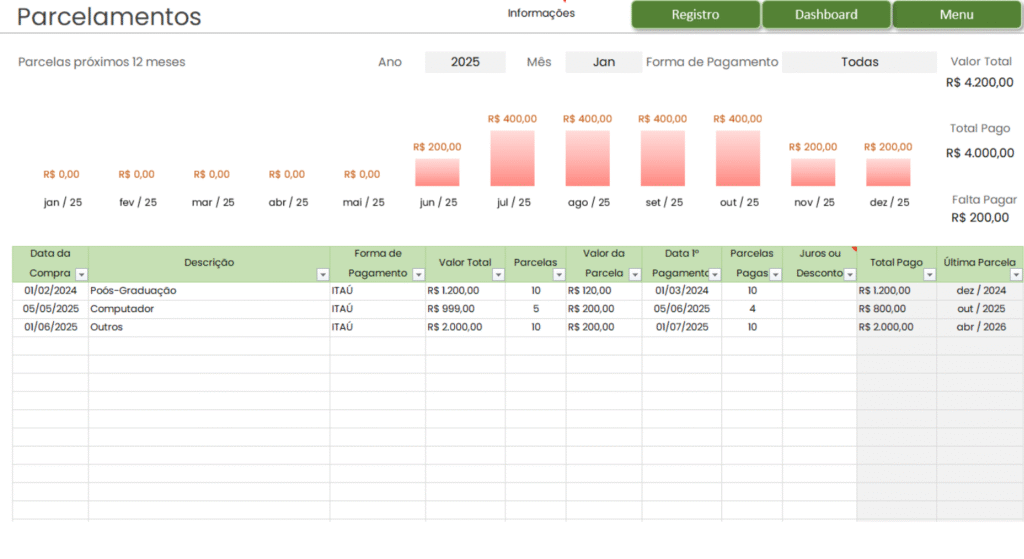Click the Informações link
Screen dimensions: 1024x559
tap(541, 14)
